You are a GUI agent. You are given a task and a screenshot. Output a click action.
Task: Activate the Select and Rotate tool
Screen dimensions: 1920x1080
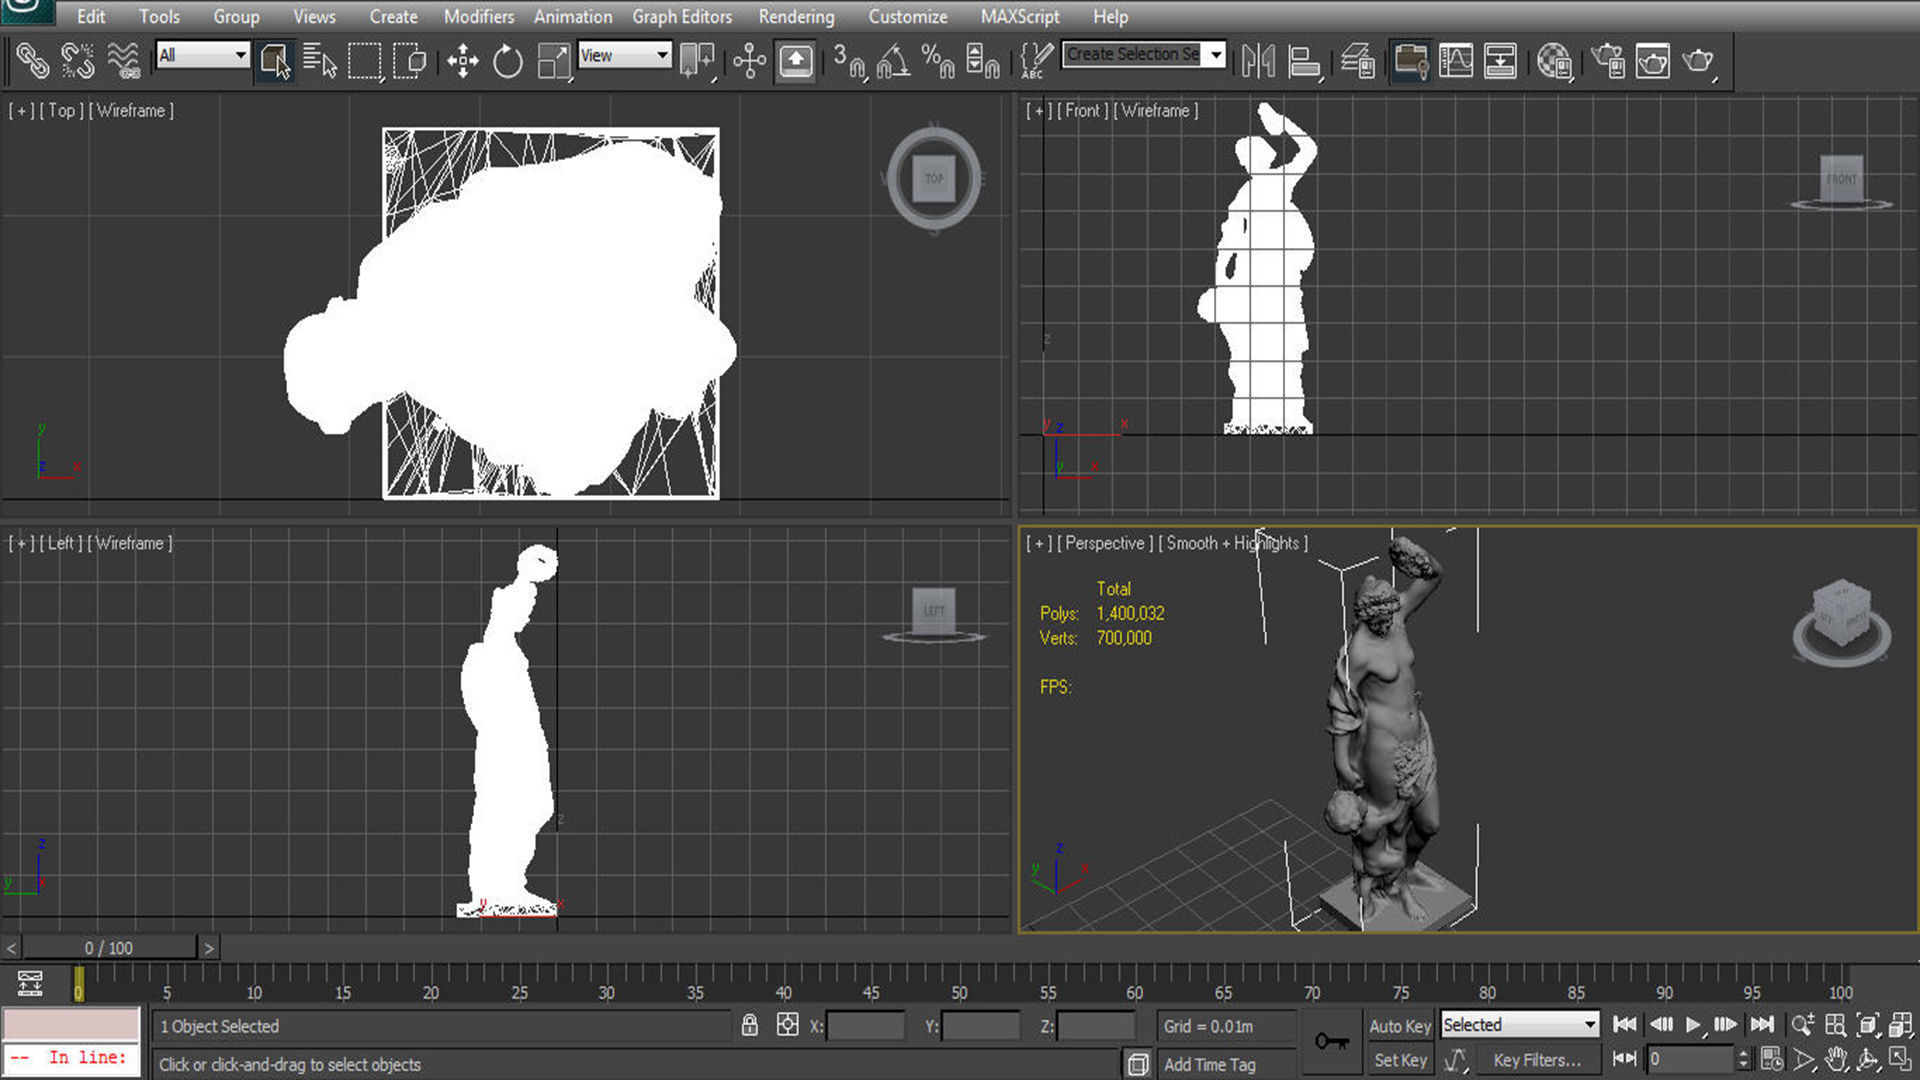(x=507, y=61)
